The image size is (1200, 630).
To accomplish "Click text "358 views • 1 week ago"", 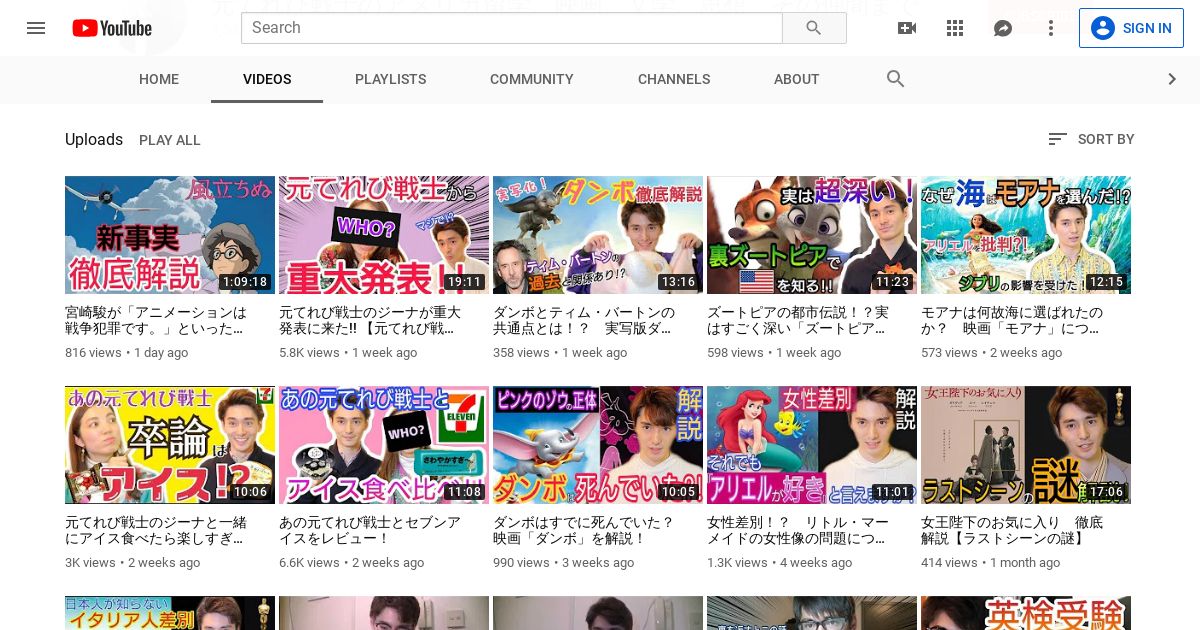I will pyautogui.click(x=560, y=353).
